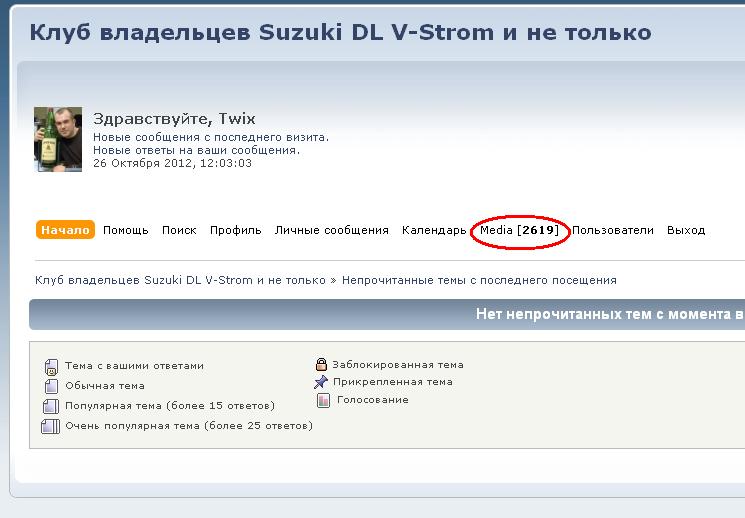Image resolution: width=745 pixels, height=518 pixels.
Task: Open the Профиль menu item
Action: 235,230
